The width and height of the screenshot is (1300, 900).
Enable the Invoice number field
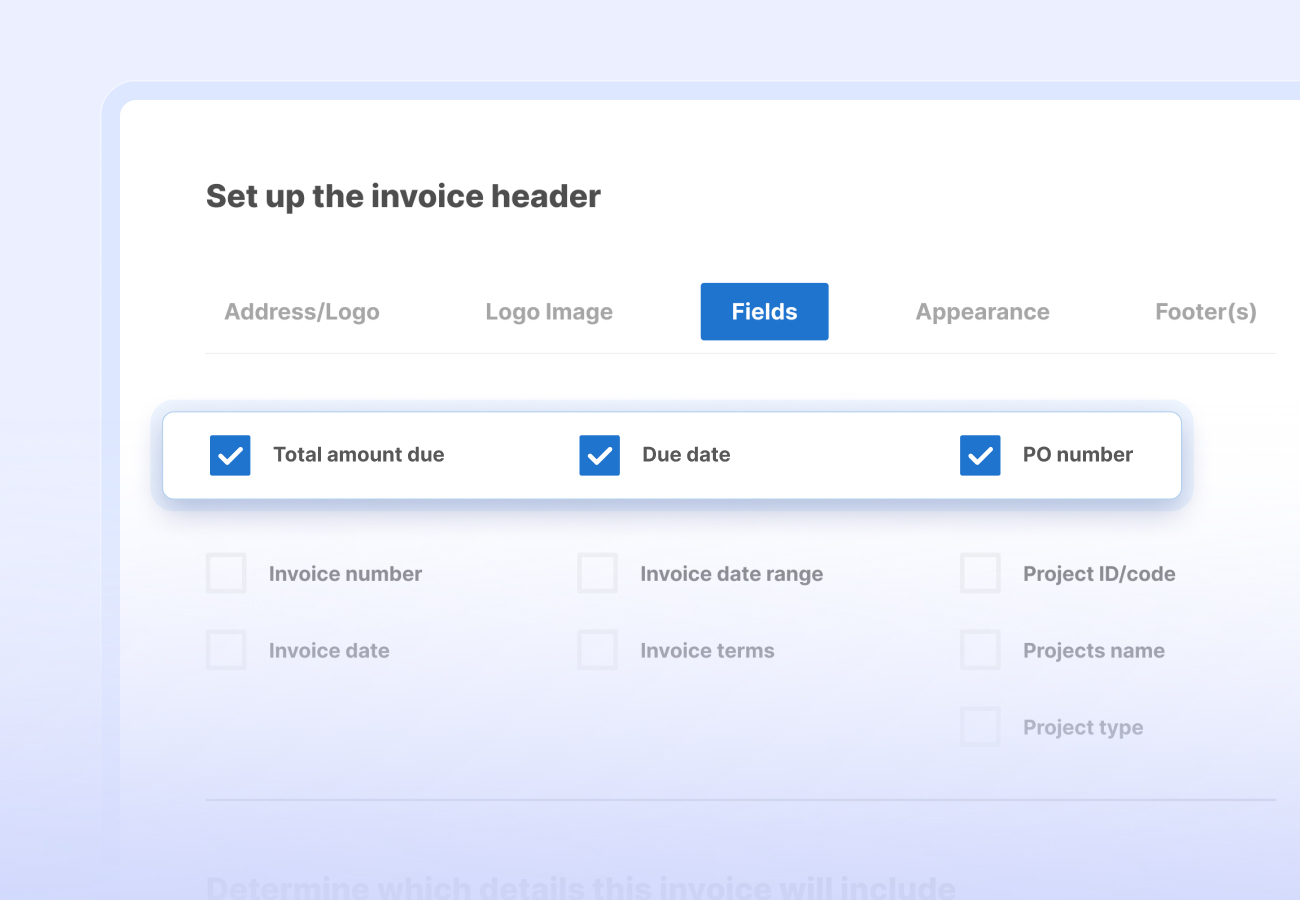point(226,573)
